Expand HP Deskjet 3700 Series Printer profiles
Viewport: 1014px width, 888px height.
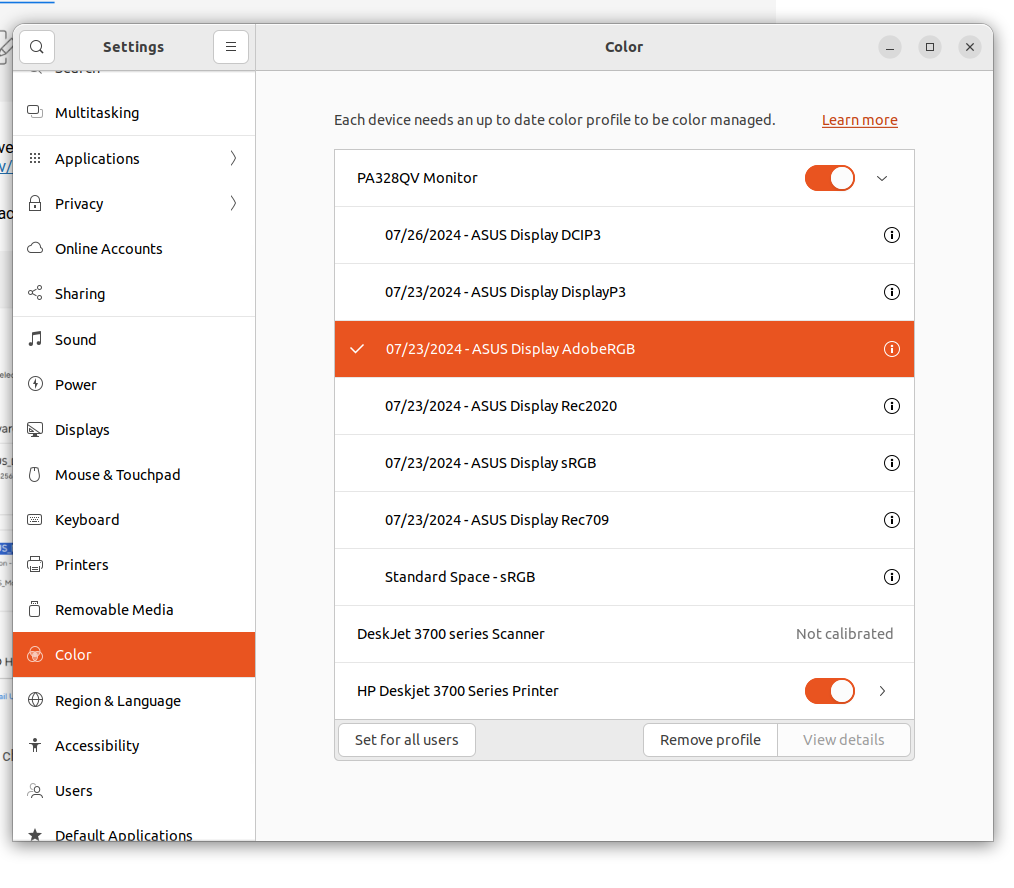(x=882, y=691)
